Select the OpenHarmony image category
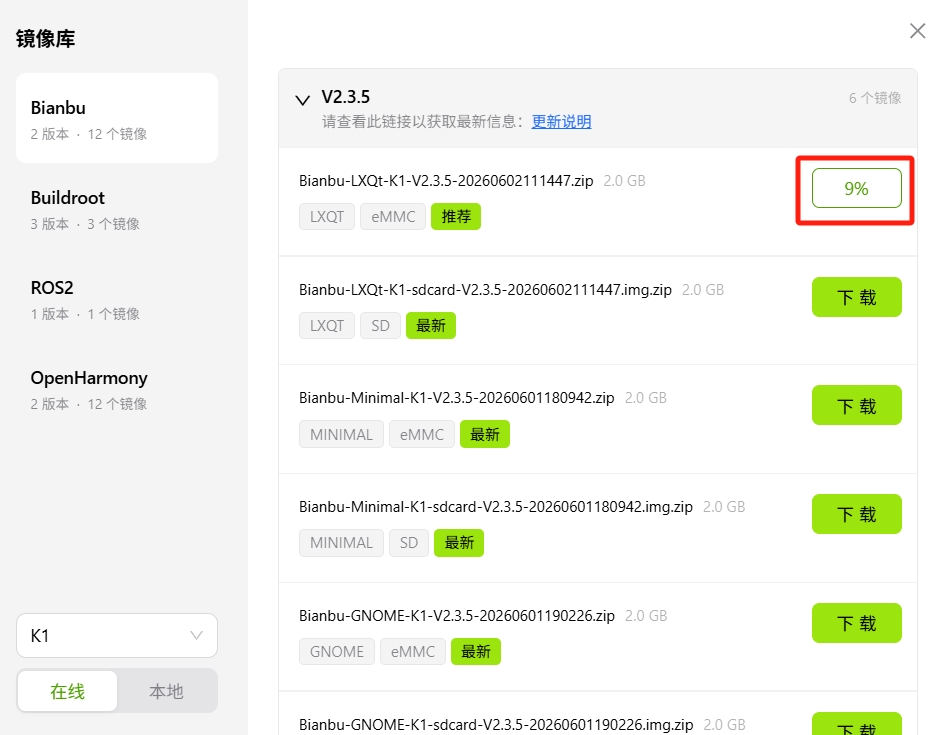 [117, 389]
